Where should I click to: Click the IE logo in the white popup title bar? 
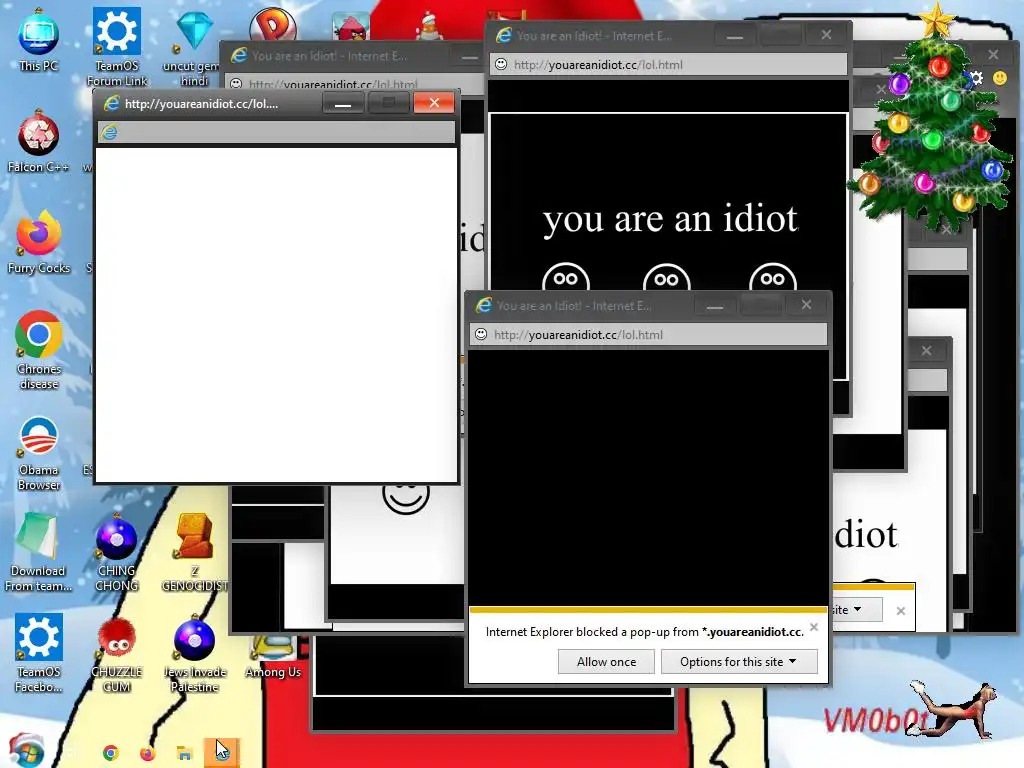click(112, 103)
